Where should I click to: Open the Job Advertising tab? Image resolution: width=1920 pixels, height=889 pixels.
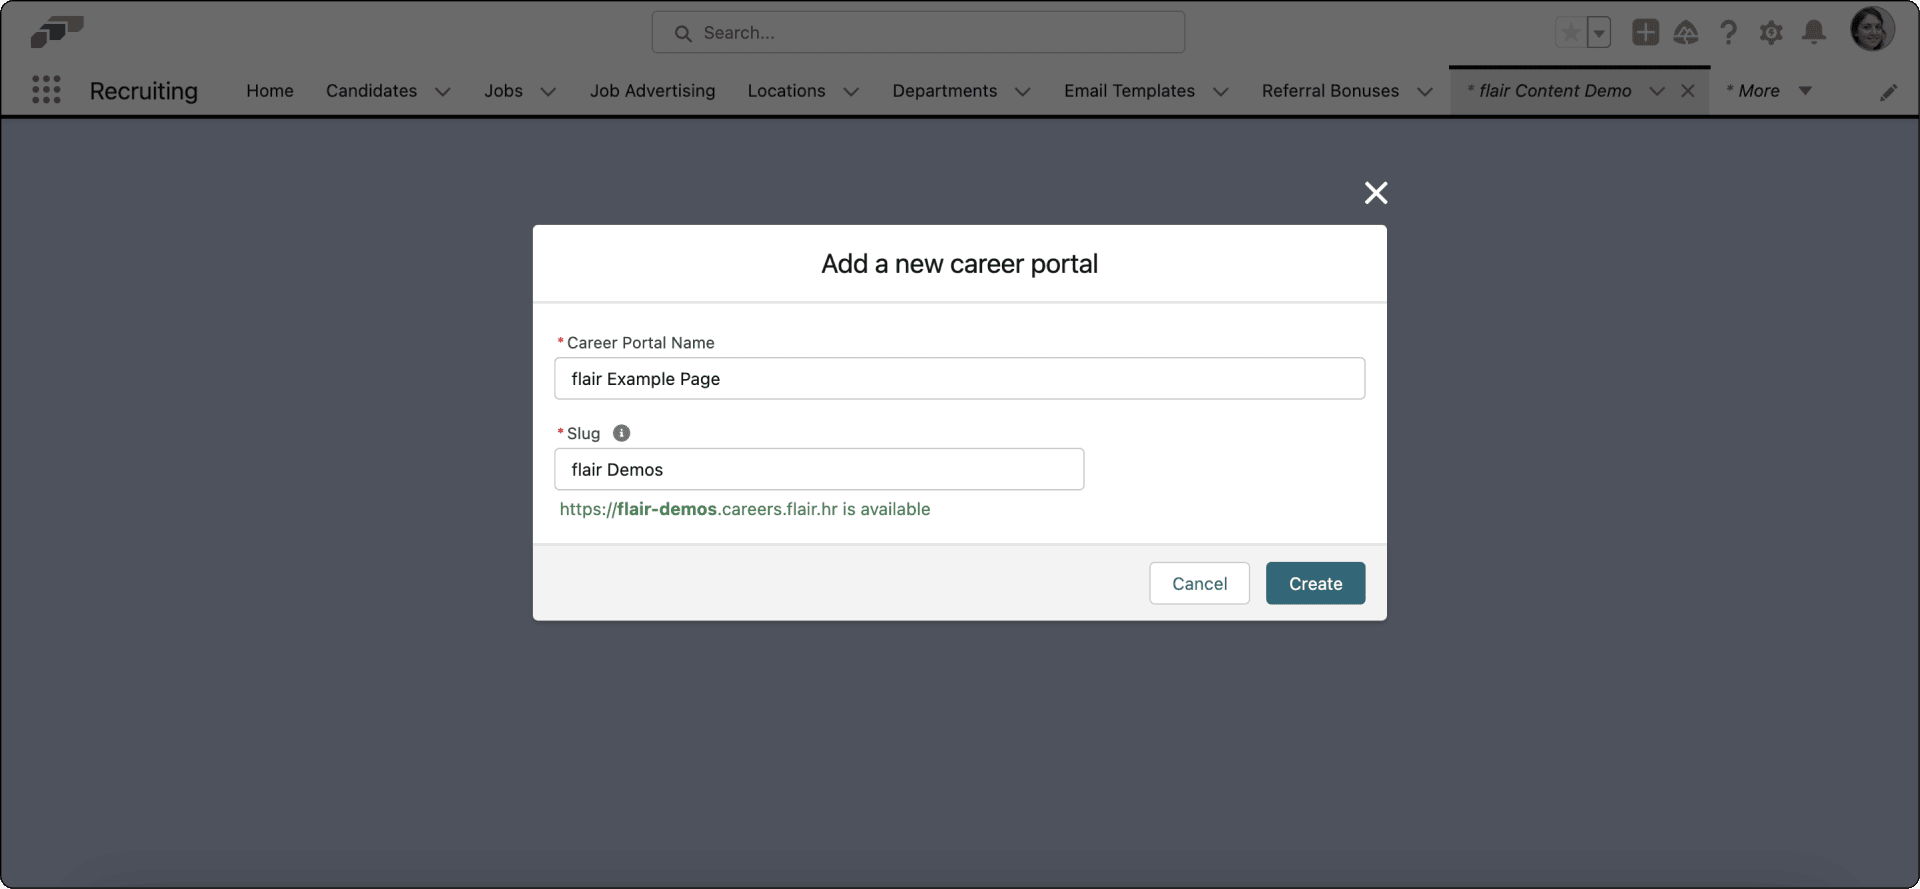652,91
